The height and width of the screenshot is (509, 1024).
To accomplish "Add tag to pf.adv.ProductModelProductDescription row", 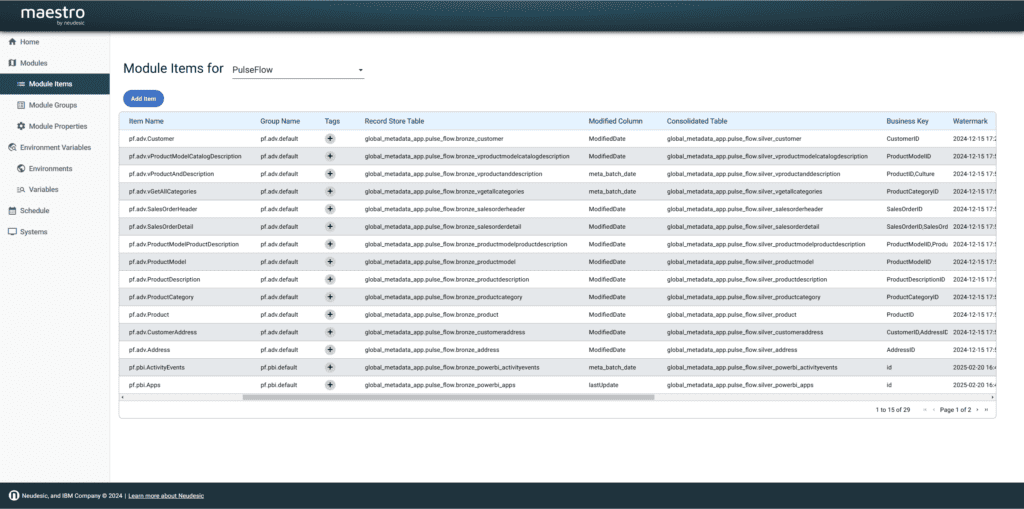I will 330,244.
